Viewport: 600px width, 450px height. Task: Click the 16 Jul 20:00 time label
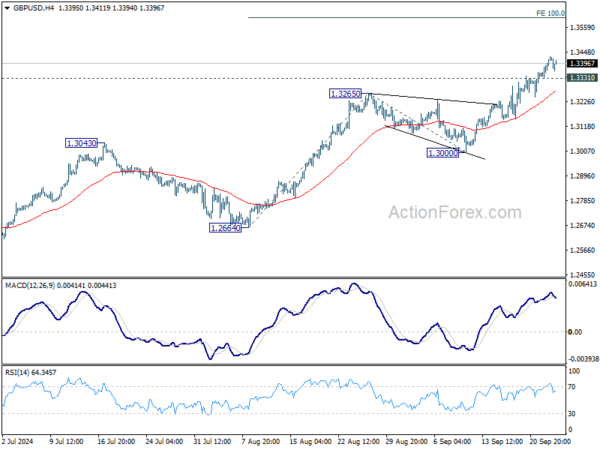[116, 442]
